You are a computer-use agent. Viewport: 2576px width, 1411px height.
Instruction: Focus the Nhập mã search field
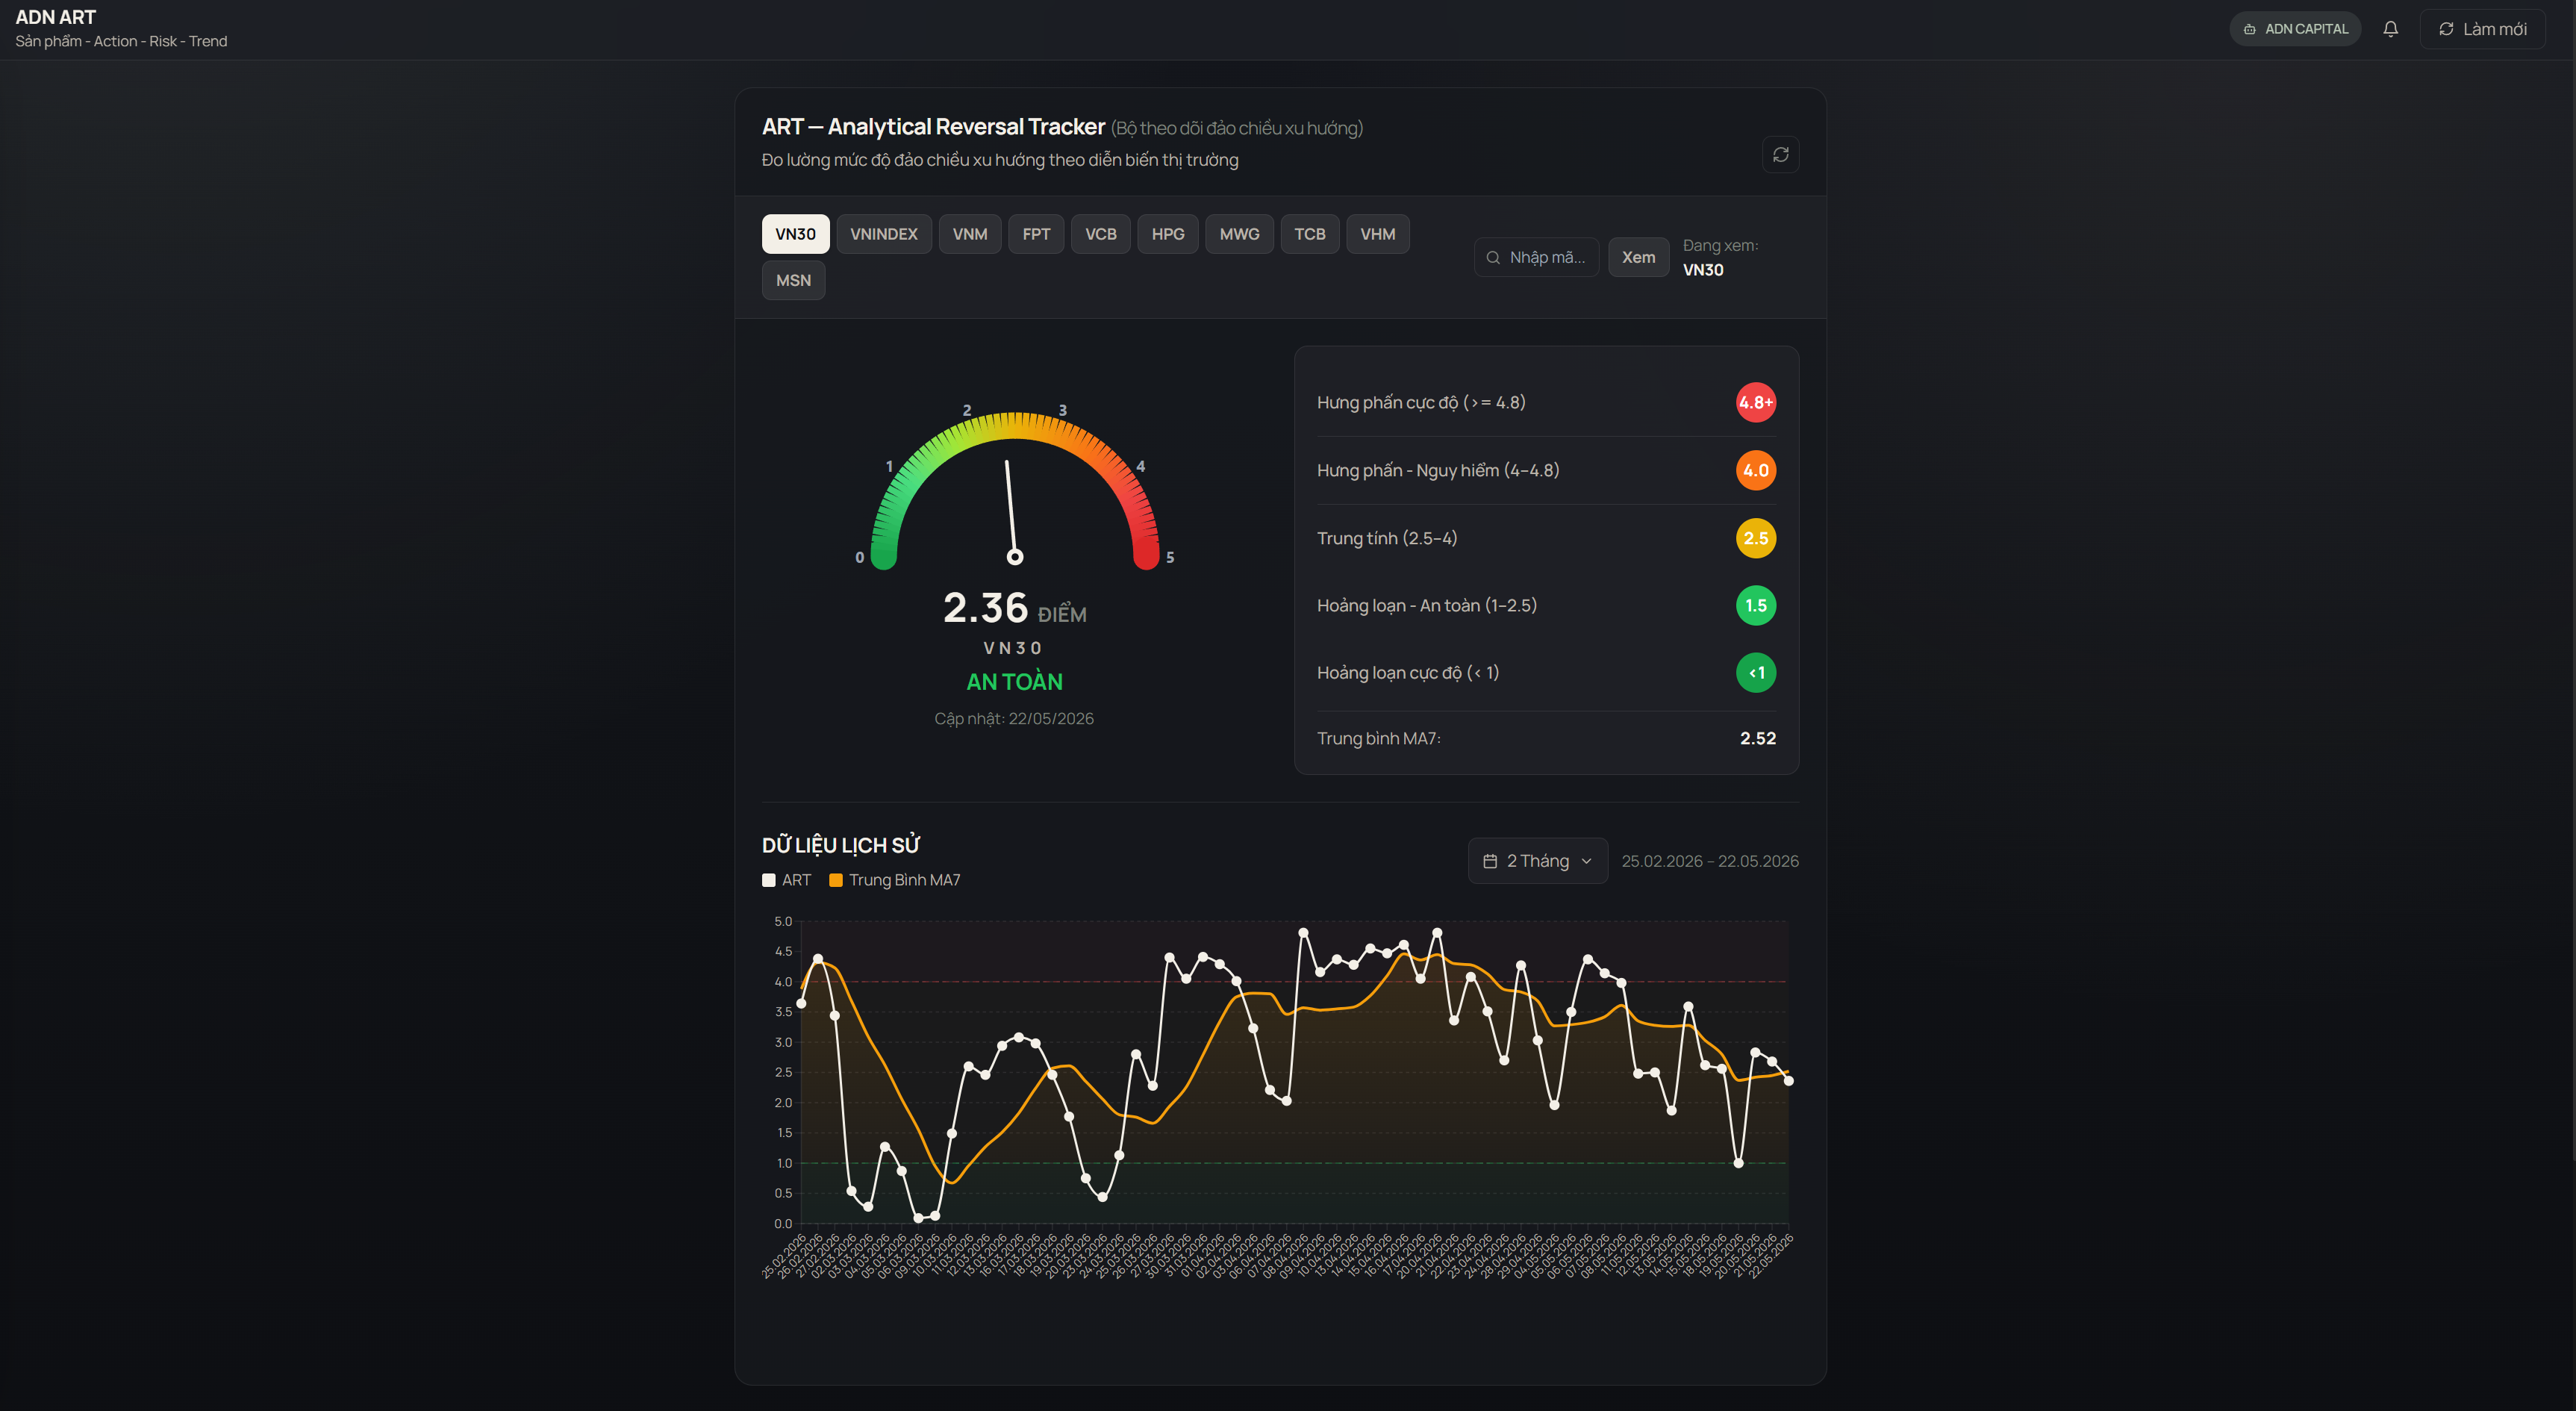click(1536, 257)
